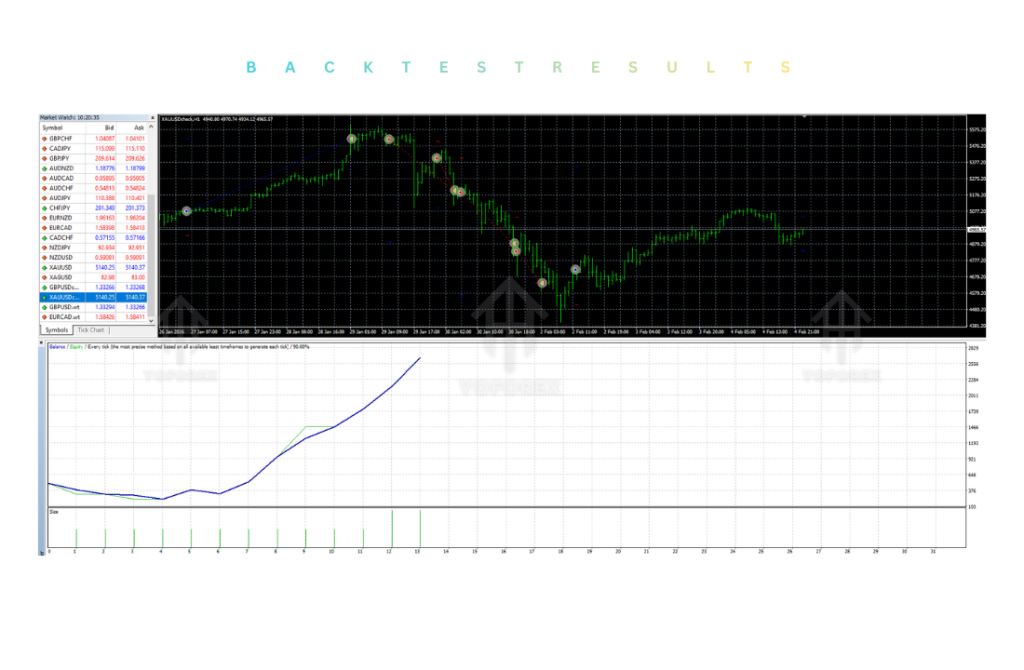Click the icon beside EURCAD.srt
The height and width of the screenshot is (670, 1024).
point(46,314)
